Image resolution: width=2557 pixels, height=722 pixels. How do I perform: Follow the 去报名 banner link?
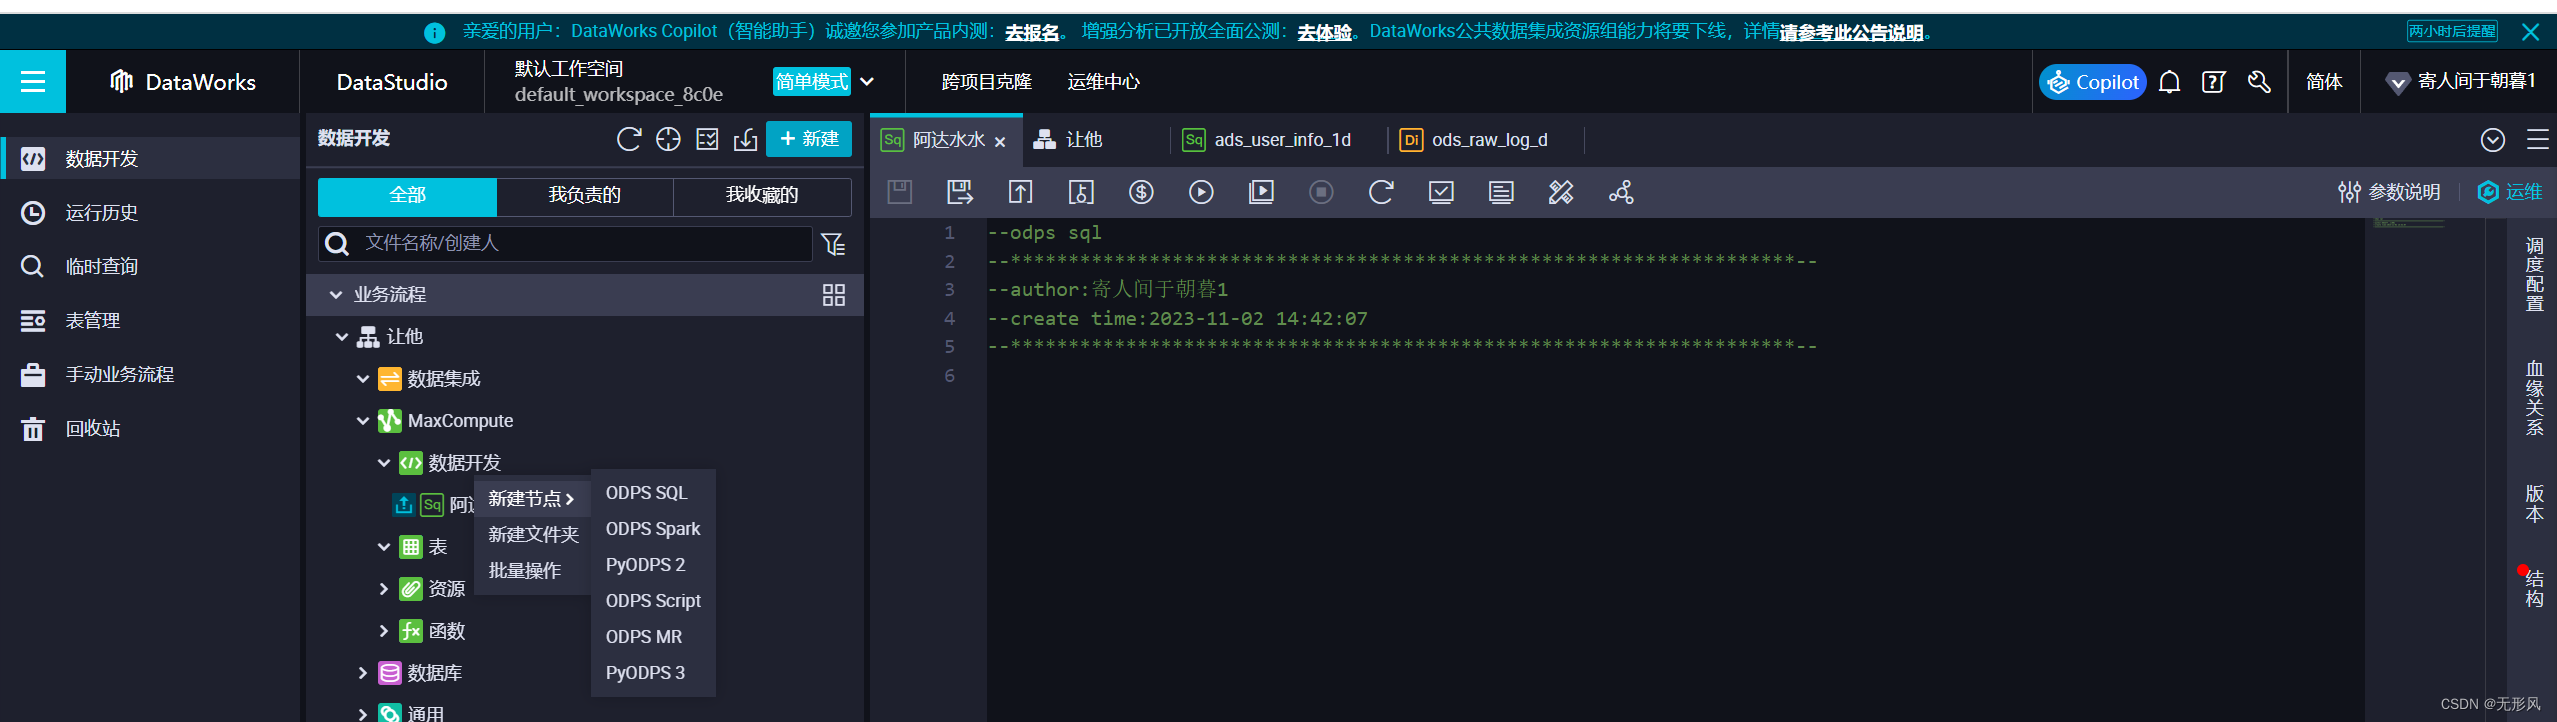1032,32
